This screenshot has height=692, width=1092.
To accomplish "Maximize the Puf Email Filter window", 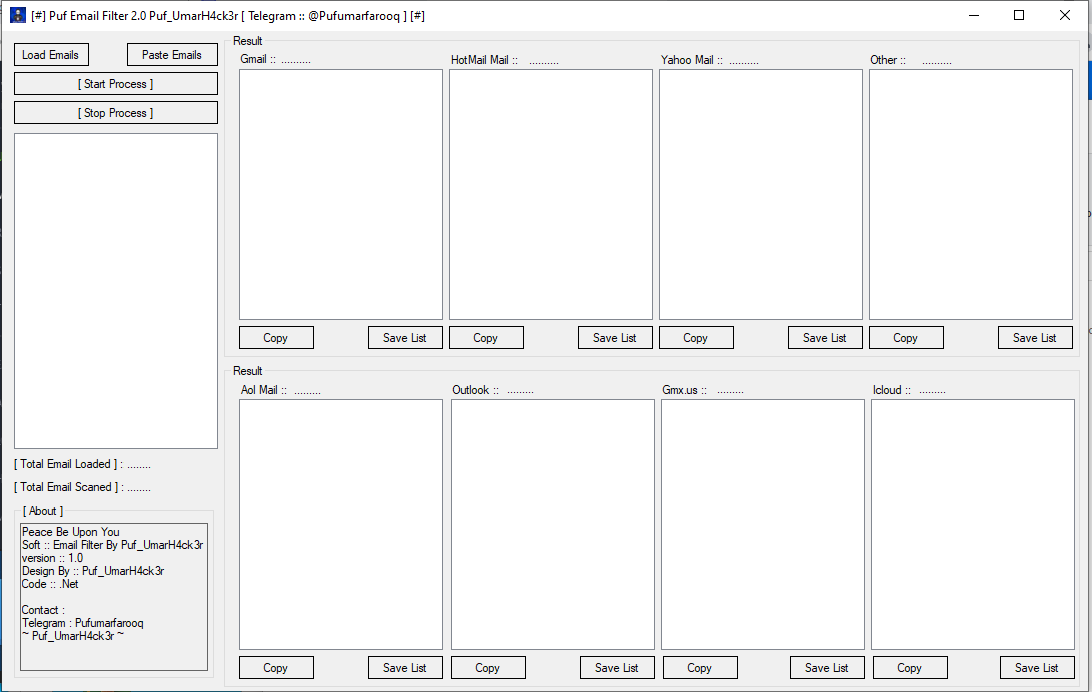I will click(1019, 16).
